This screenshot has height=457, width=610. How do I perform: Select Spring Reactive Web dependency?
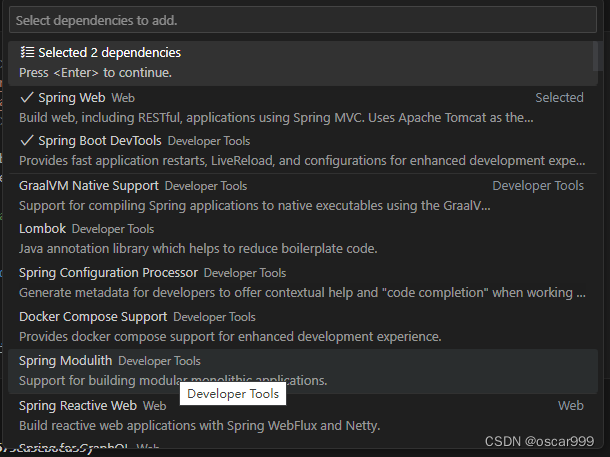[x=303, y=415]
